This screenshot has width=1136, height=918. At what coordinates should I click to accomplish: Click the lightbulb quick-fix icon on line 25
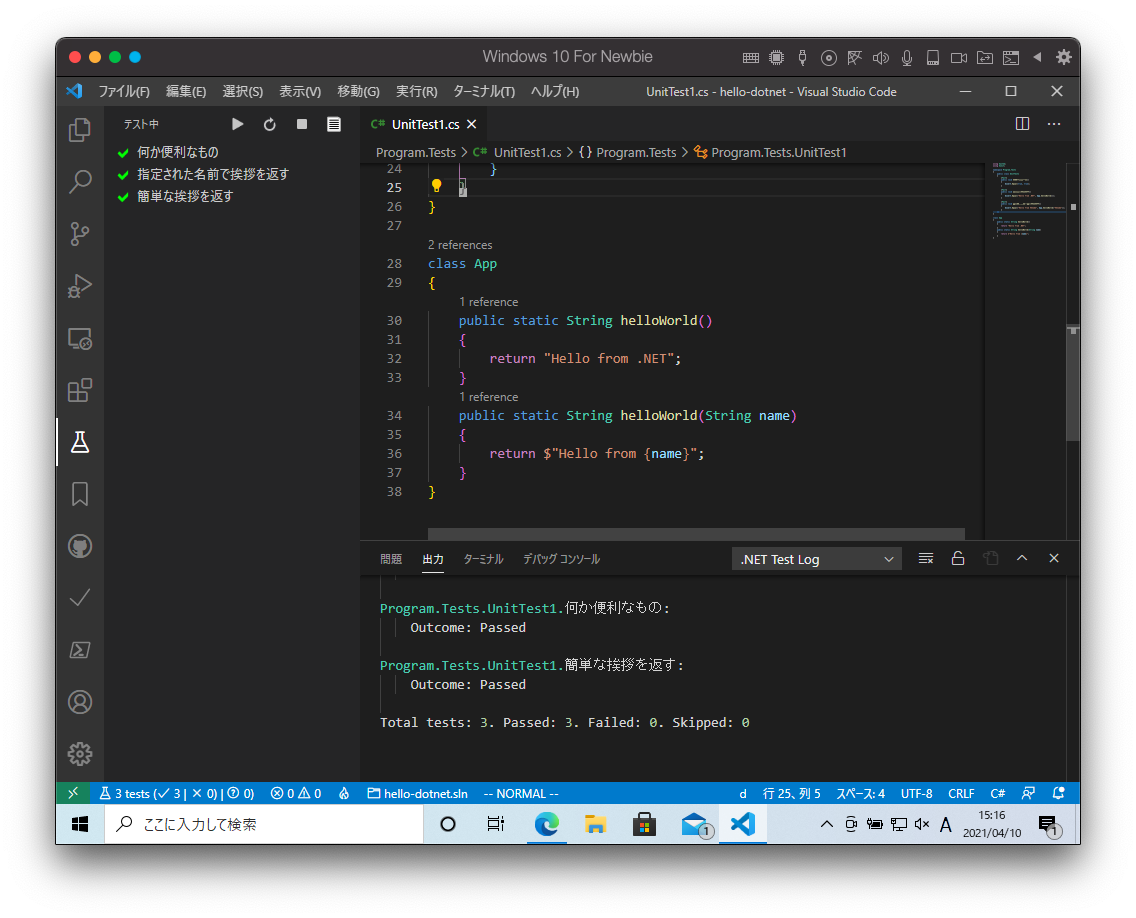click(436, 186)
